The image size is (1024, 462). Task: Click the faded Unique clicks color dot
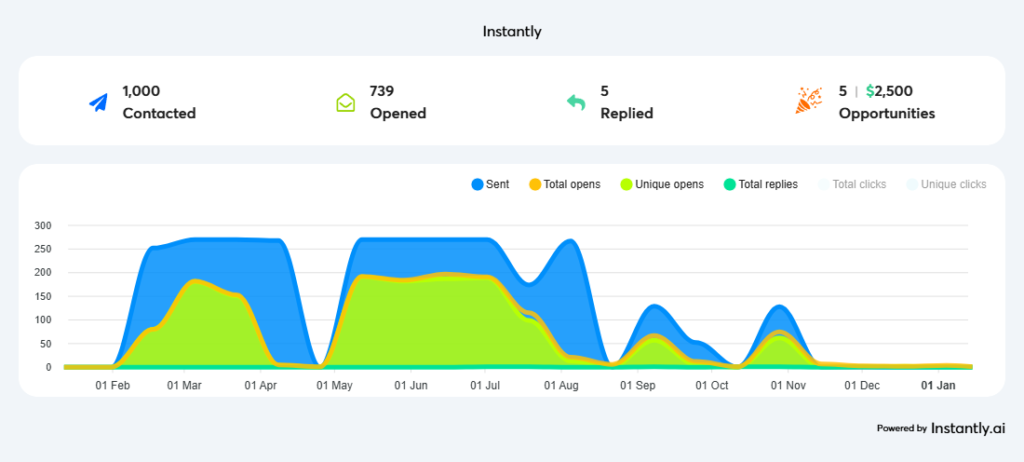pos(912,184)
